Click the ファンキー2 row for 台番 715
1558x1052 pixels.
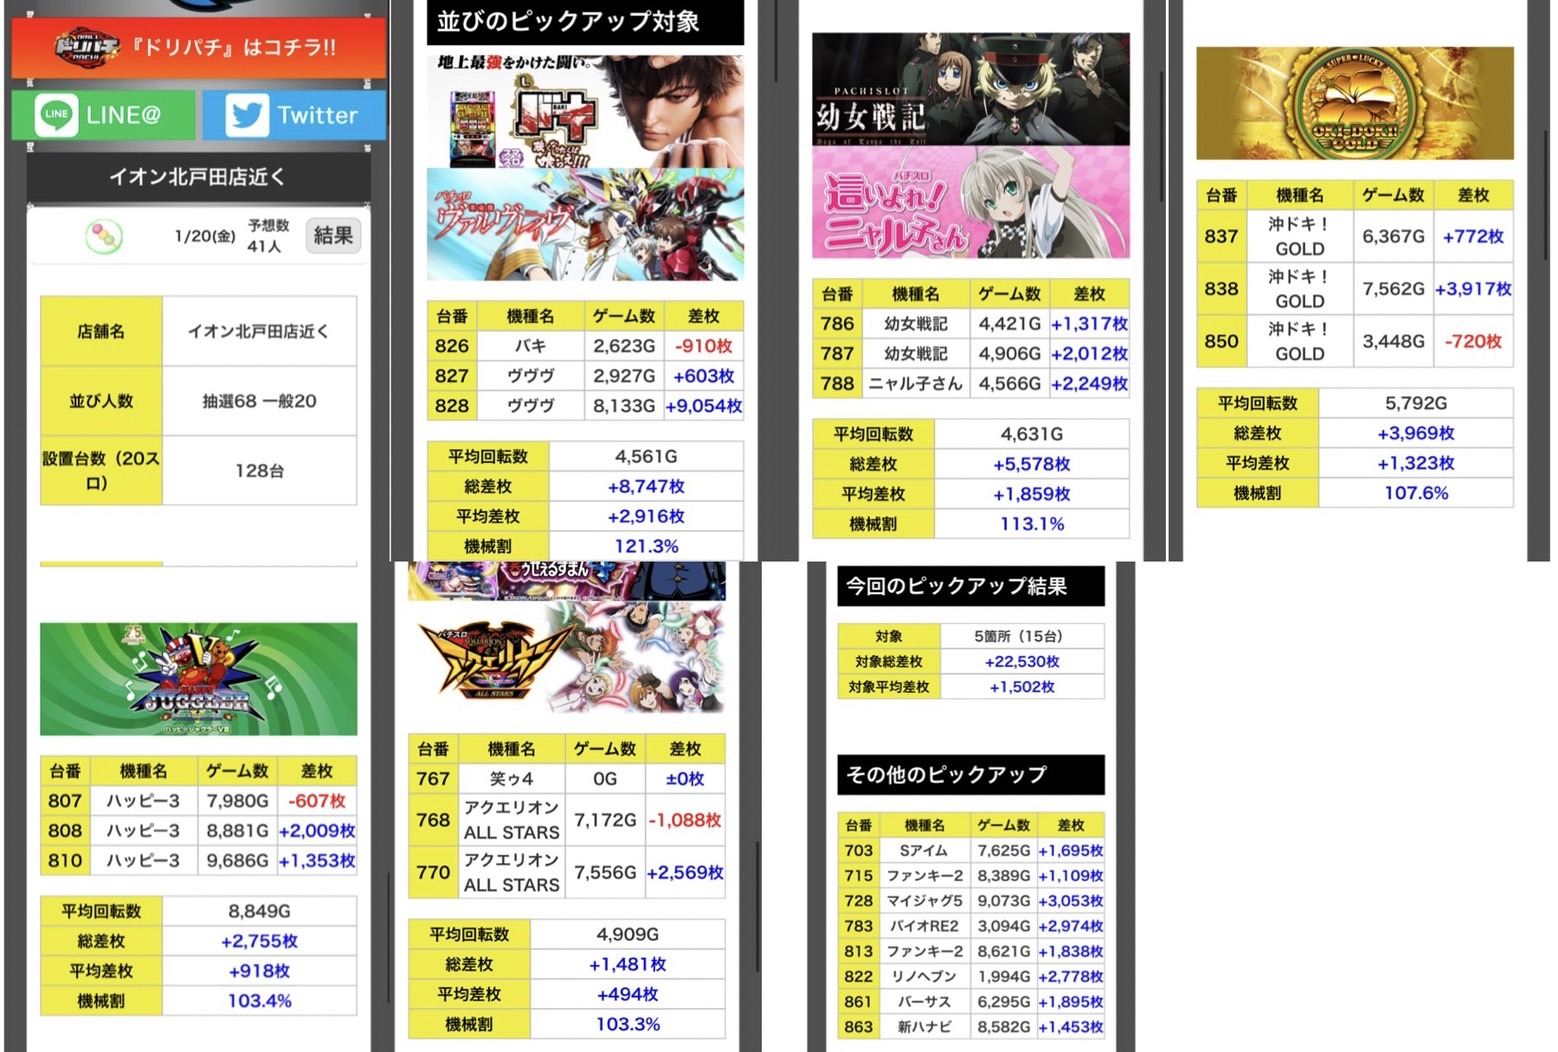pyautogui.click(x=970, y=876)
